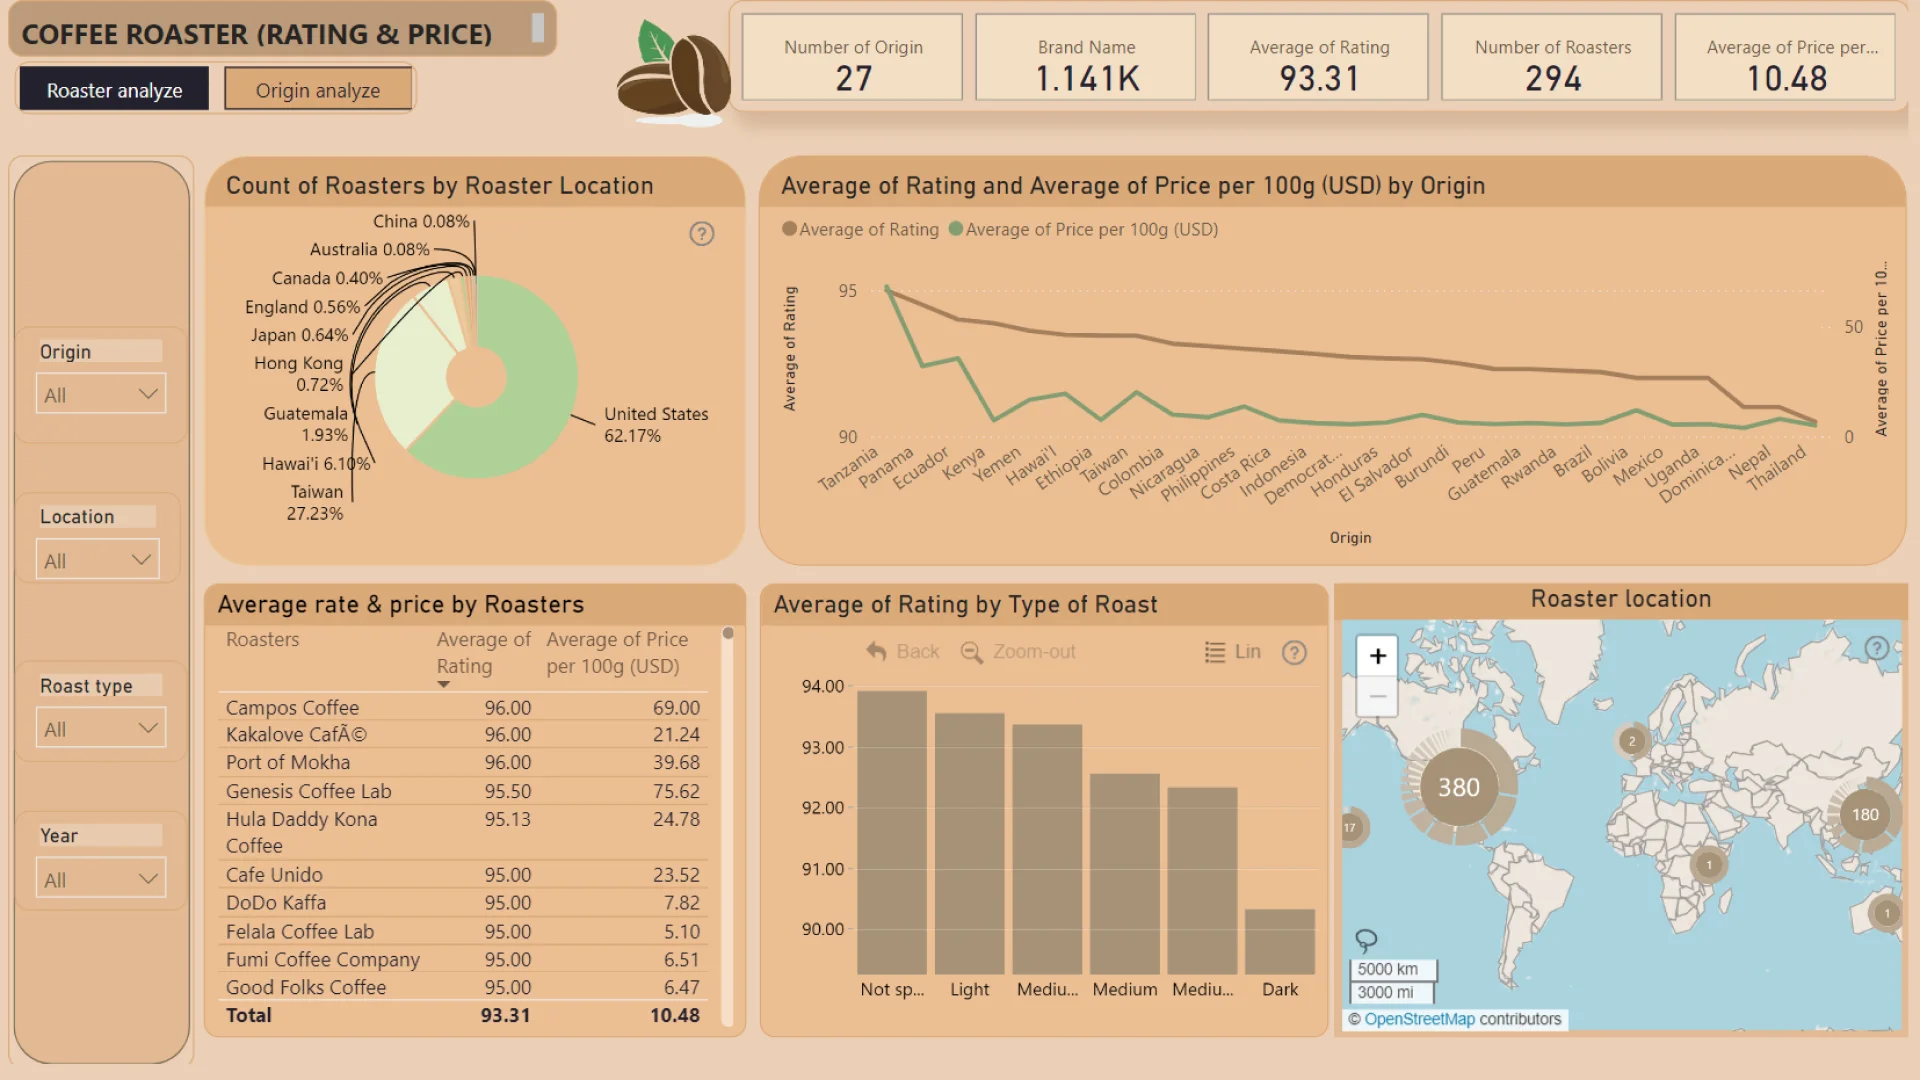The width and height of the screenshot is (1920, 1080).
Task: Click the dashboard title collapse handle
Action: (x=537, y=28)
